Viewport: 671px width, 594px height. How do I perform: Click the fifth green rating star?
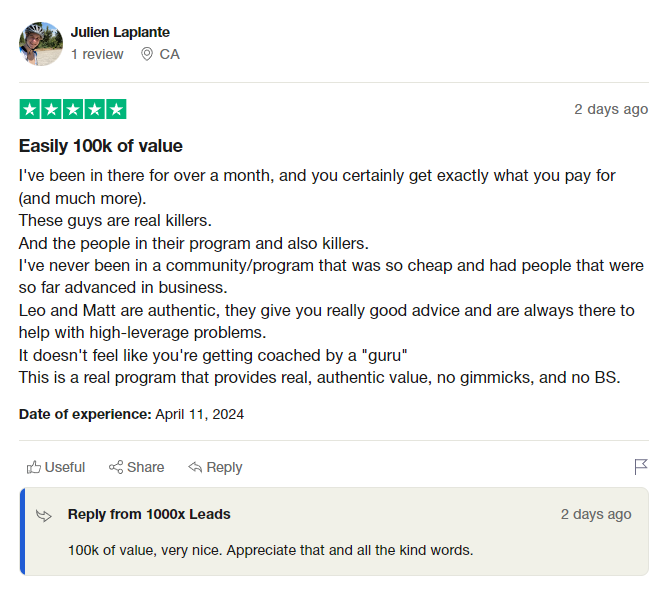pos(116,109)
